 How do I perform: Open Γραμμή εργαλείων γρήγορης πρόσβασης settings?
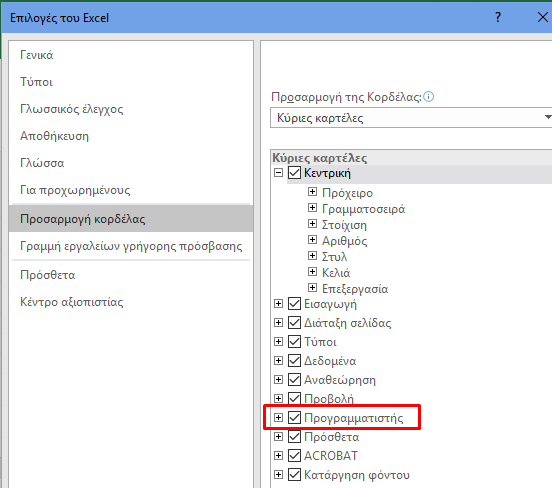(131, 246)
